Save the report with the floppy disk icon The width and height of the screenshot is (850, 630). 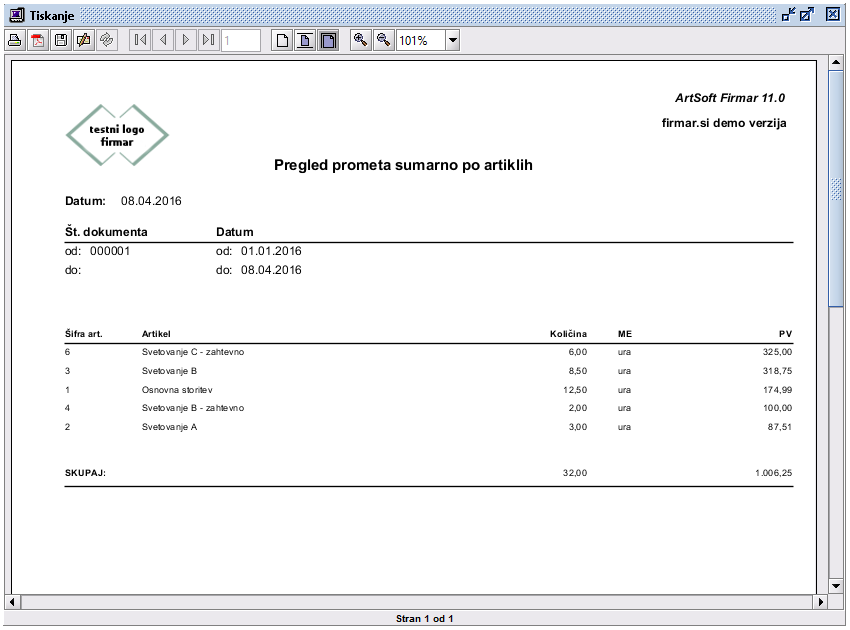61,40
